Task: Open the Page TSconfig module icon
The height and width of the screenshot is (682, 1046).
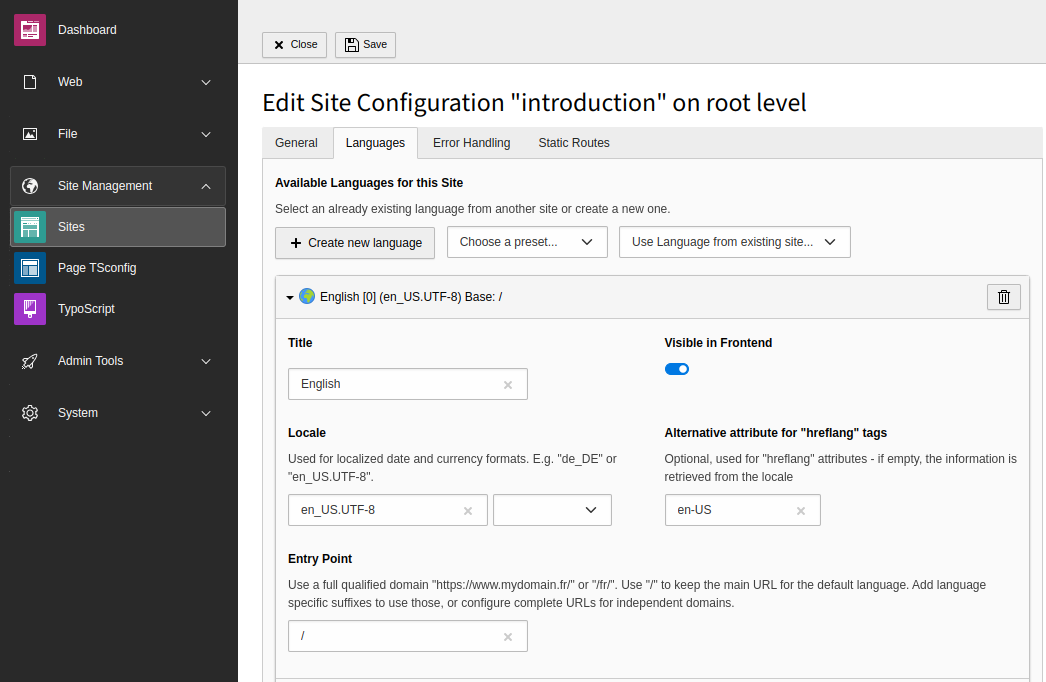Action: tap(30, 268)
